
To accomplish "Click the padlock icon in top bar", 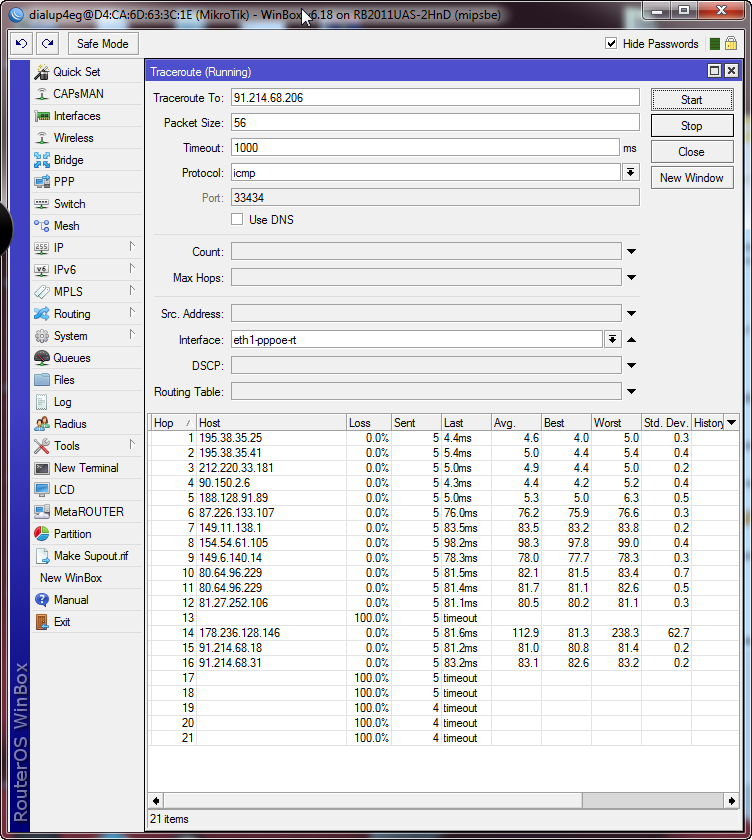I will [x=731, y=44].
